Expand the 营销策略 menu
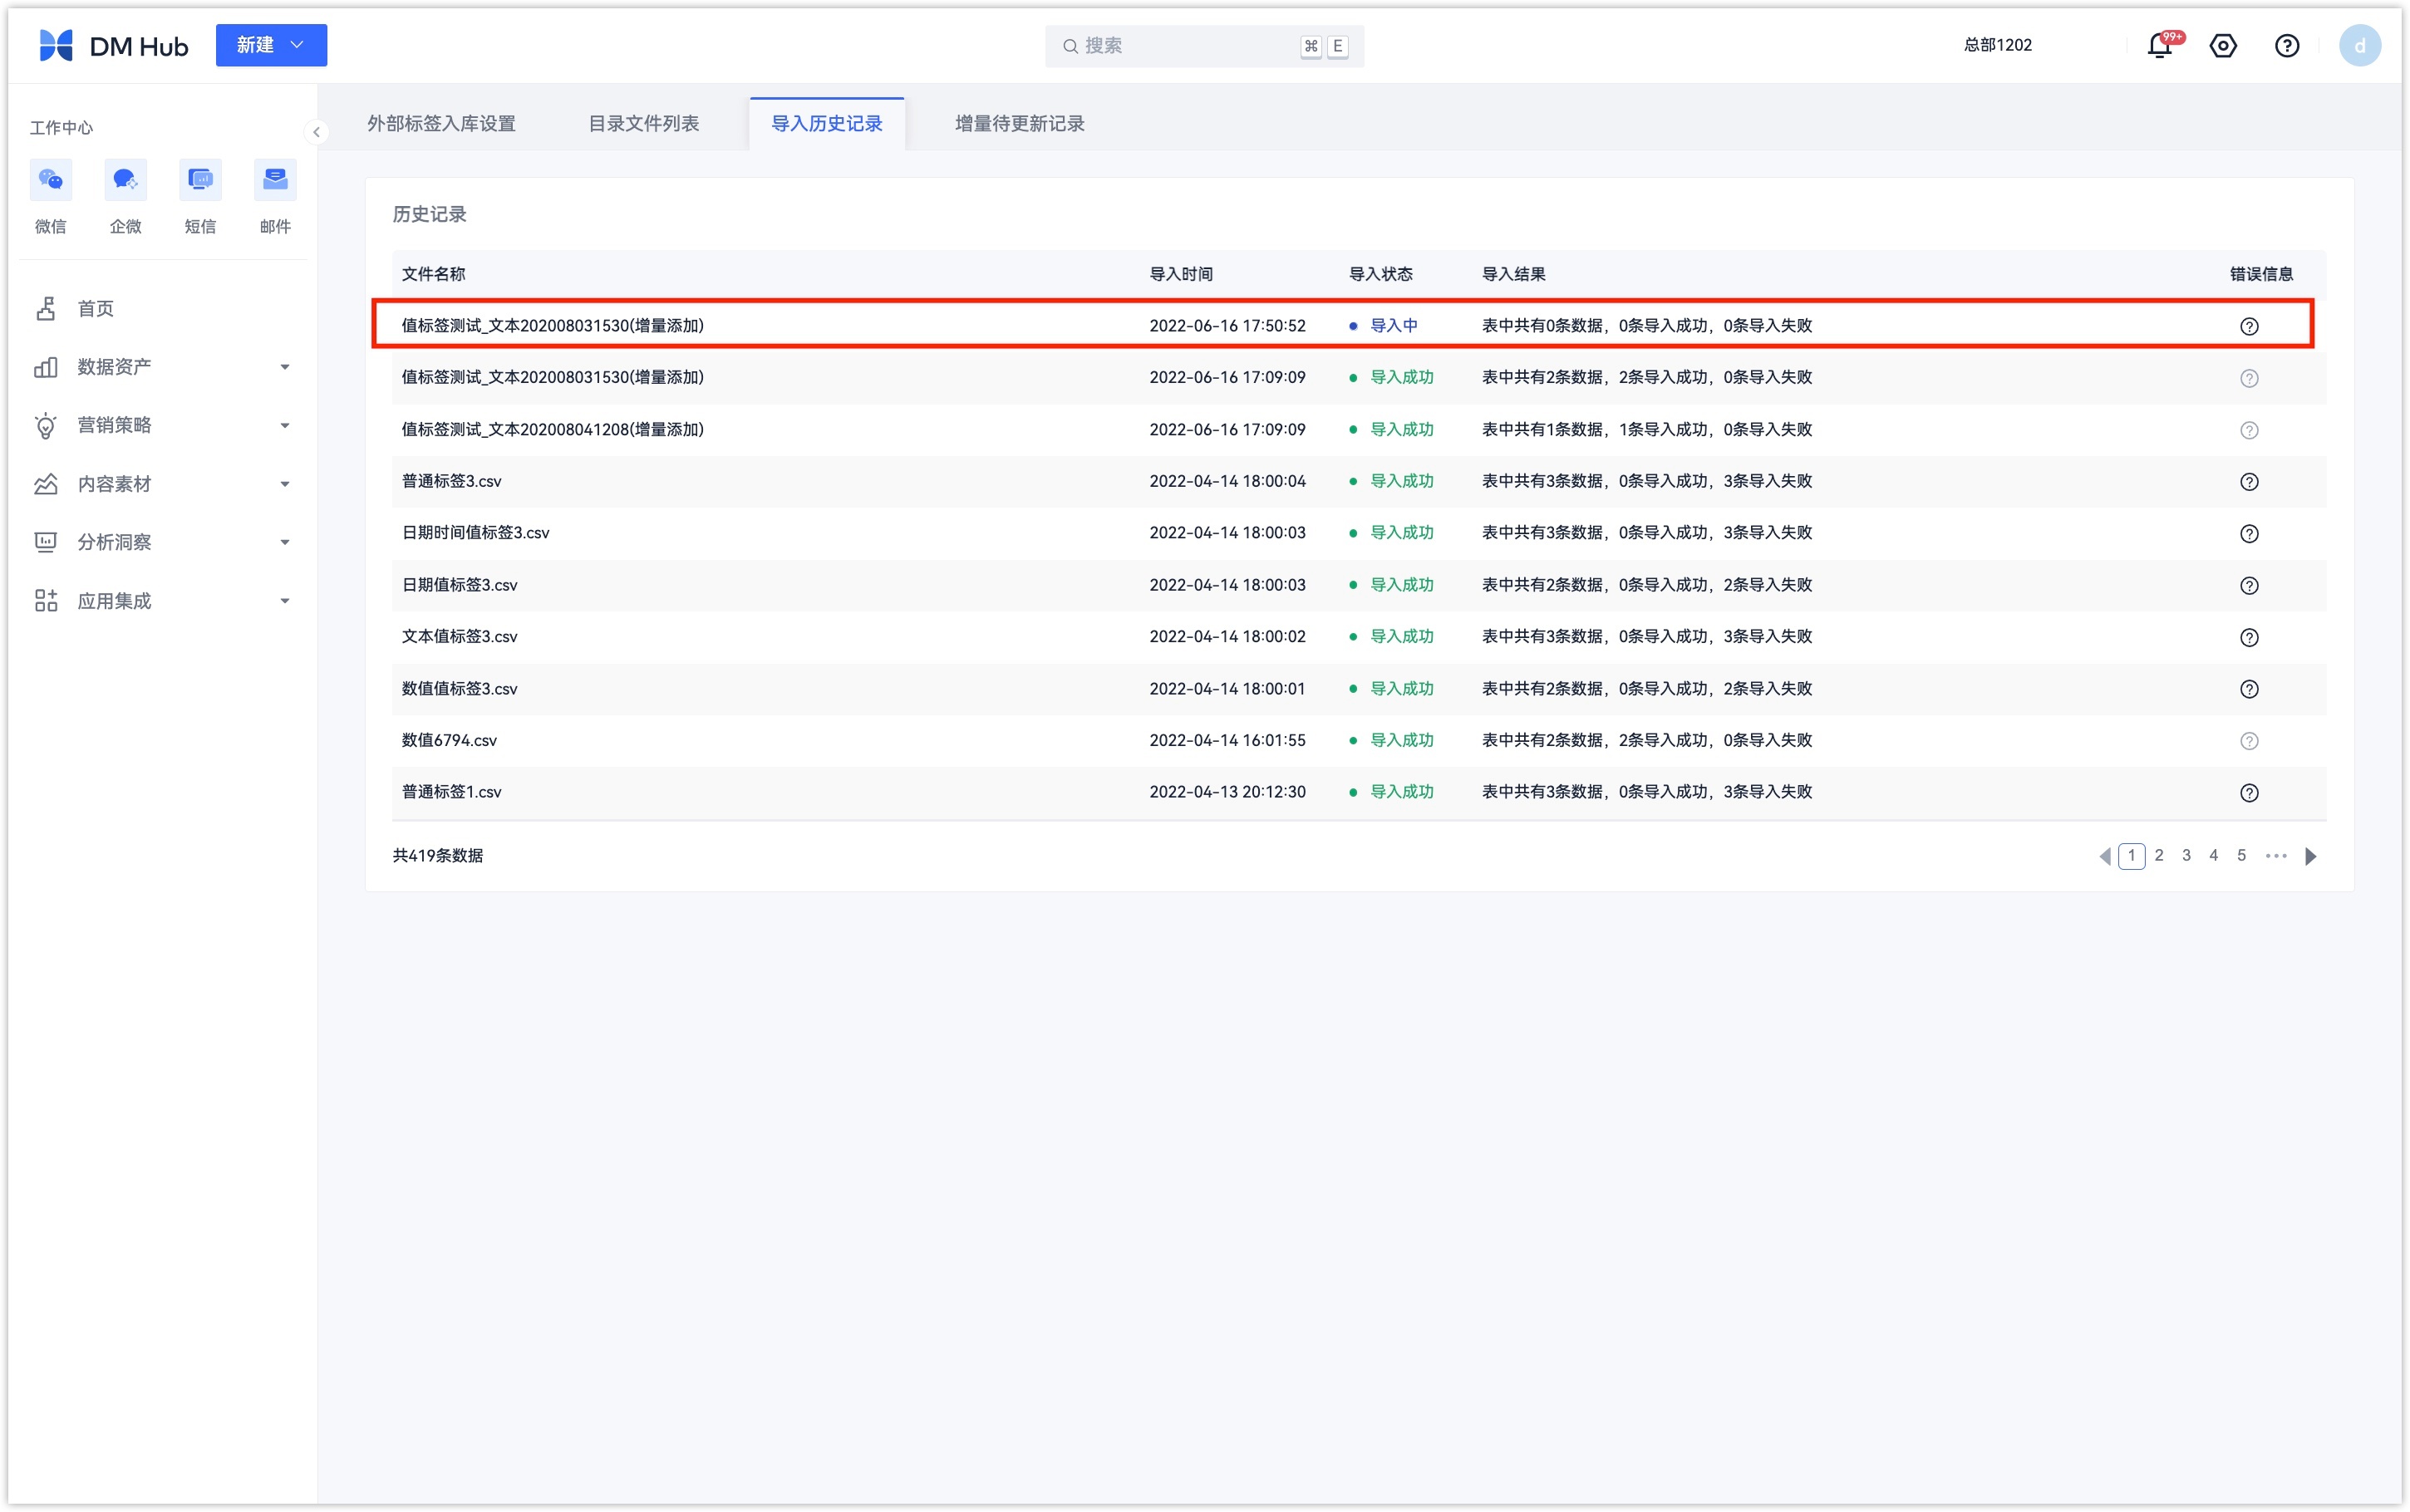 coord(163,425)
